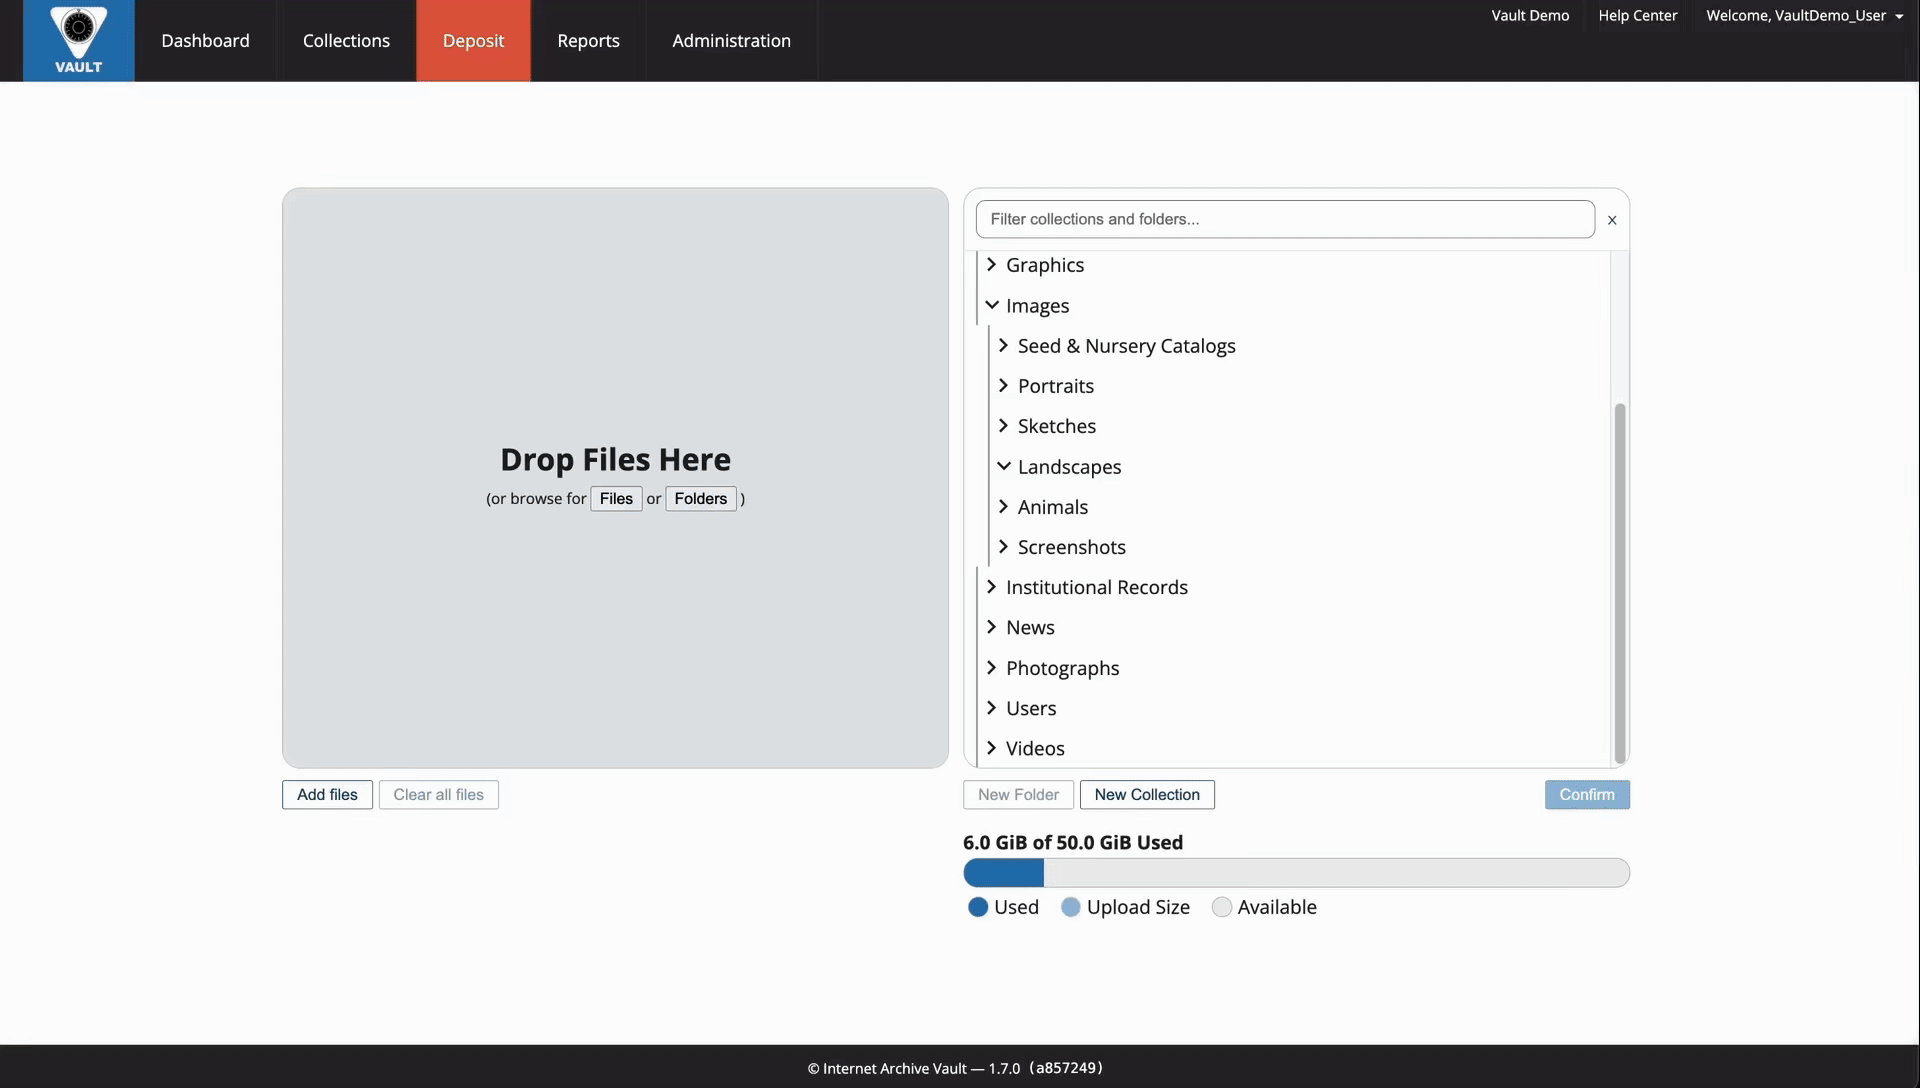Select the Sketches folder name
Viewport: 1920px width, 1088px height.
click(x=1056, y=426)
